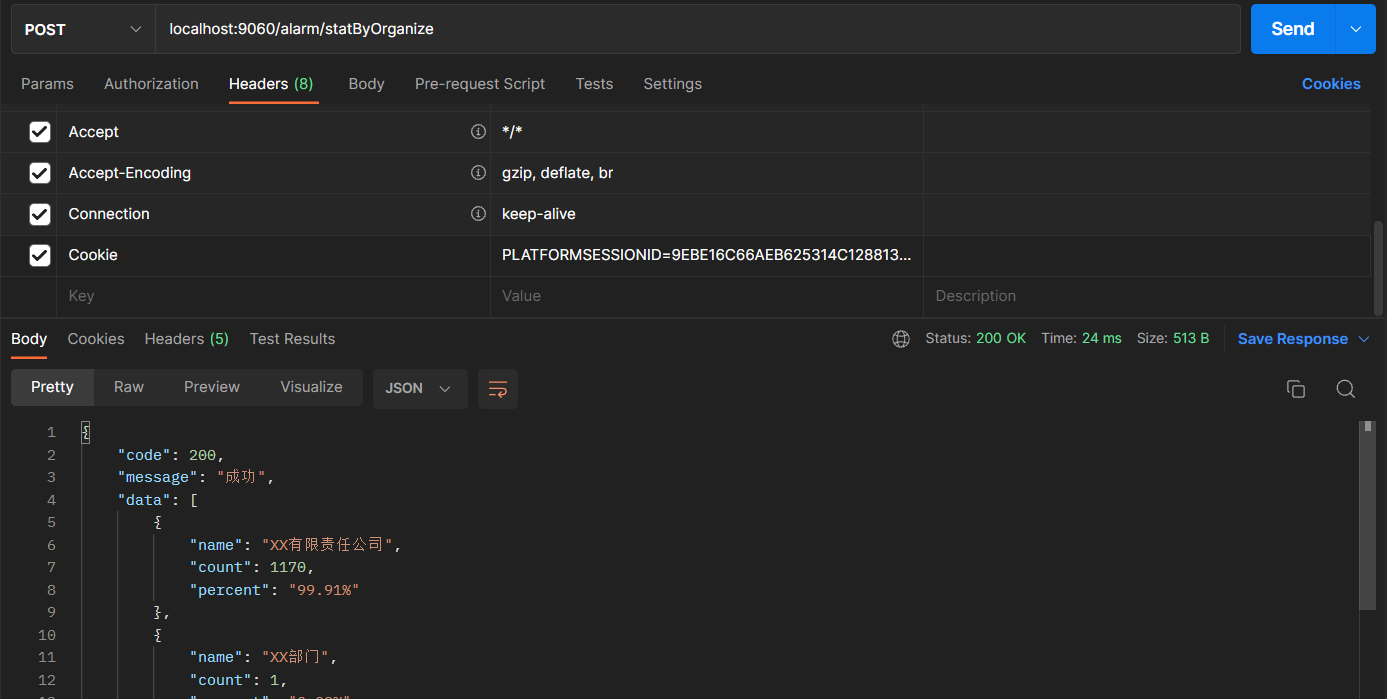This screenshot has height=699, width=1387.
Task: Switch to the Pre-request Script tab
Action: [480, 84]
